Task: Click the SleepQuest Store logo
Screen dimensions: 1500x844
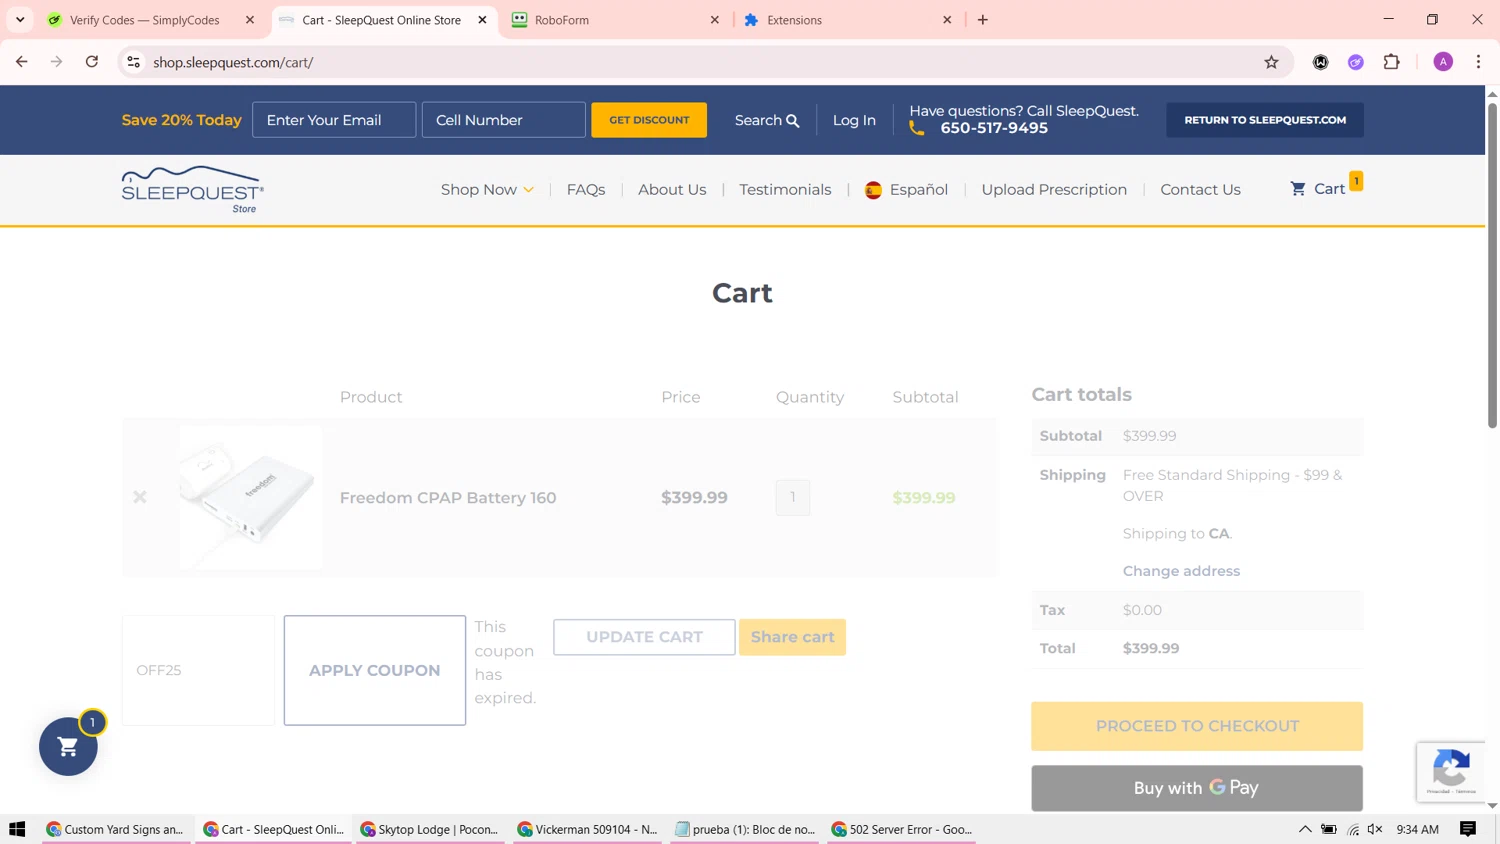Action: [193, 190]
